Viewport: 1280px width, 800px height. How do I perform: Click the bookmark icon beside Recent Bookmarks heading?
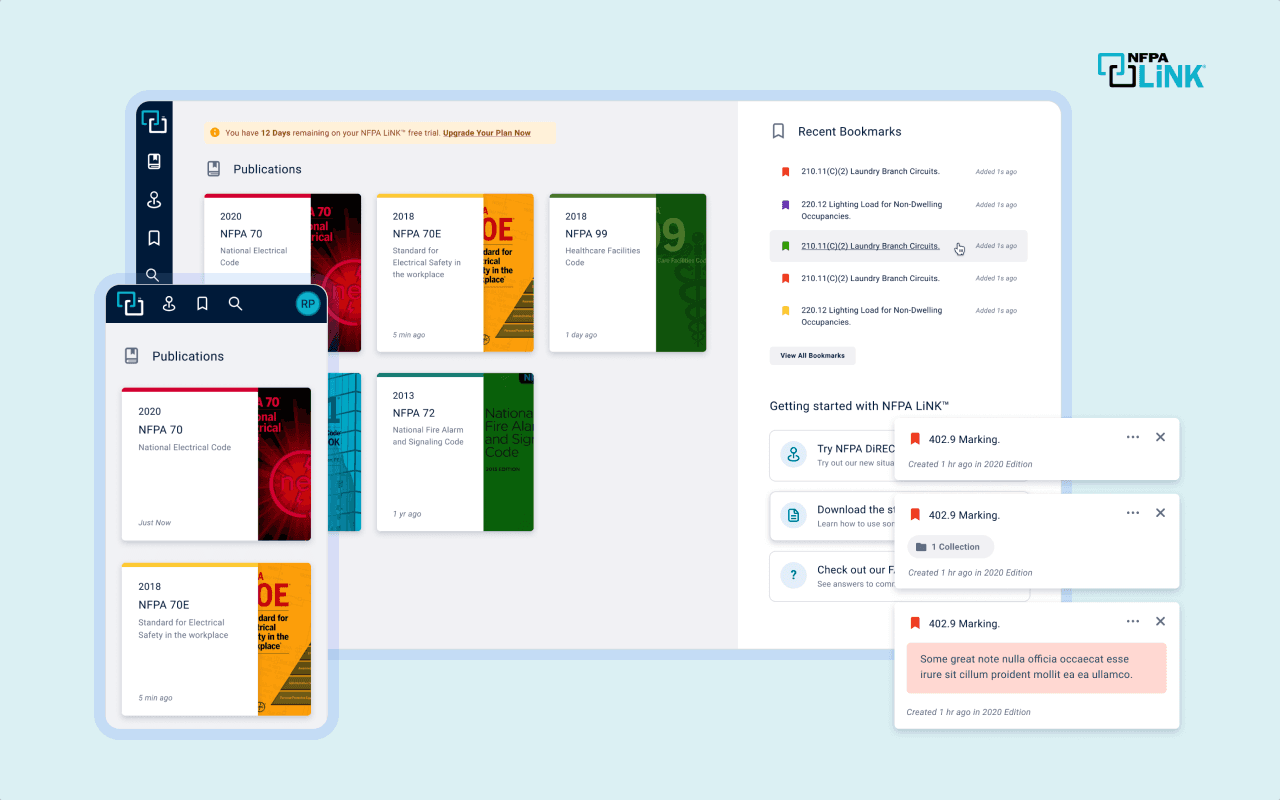778,131
